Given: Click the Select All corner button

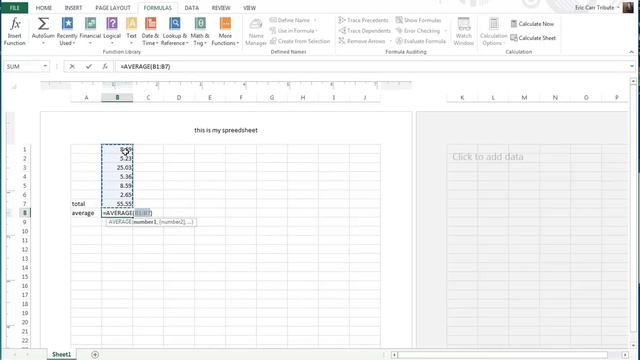Looking at the screenshot, I should (x=14, y=86).
